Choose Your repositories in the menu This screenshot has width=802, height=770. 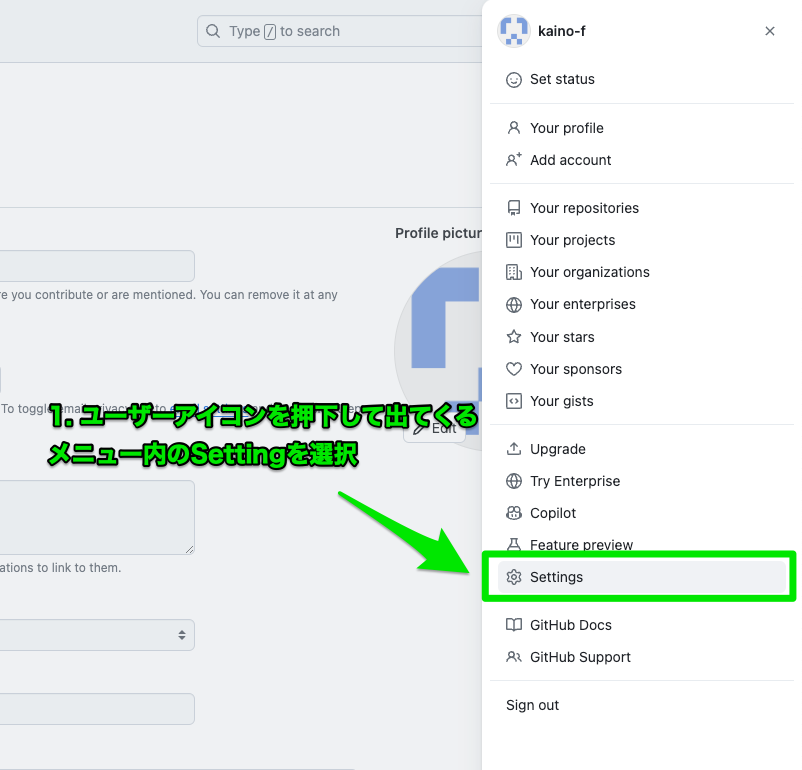pyautogui.click(x=585, y=208)
